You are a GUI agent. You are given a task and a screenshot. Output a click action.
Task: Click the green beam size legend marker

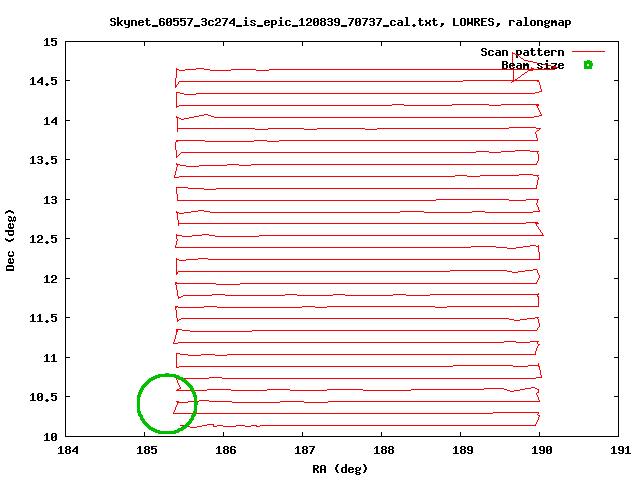click(588, 65)
